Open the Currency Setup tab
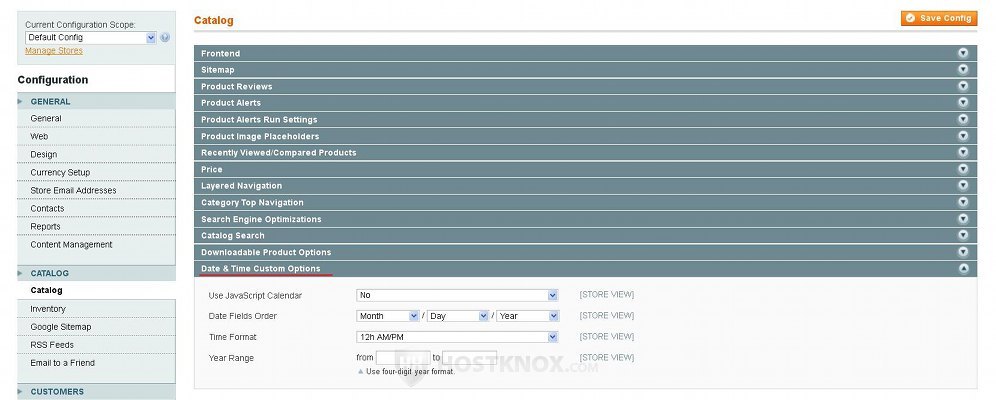996x400 pixels. tap(96, 172)
